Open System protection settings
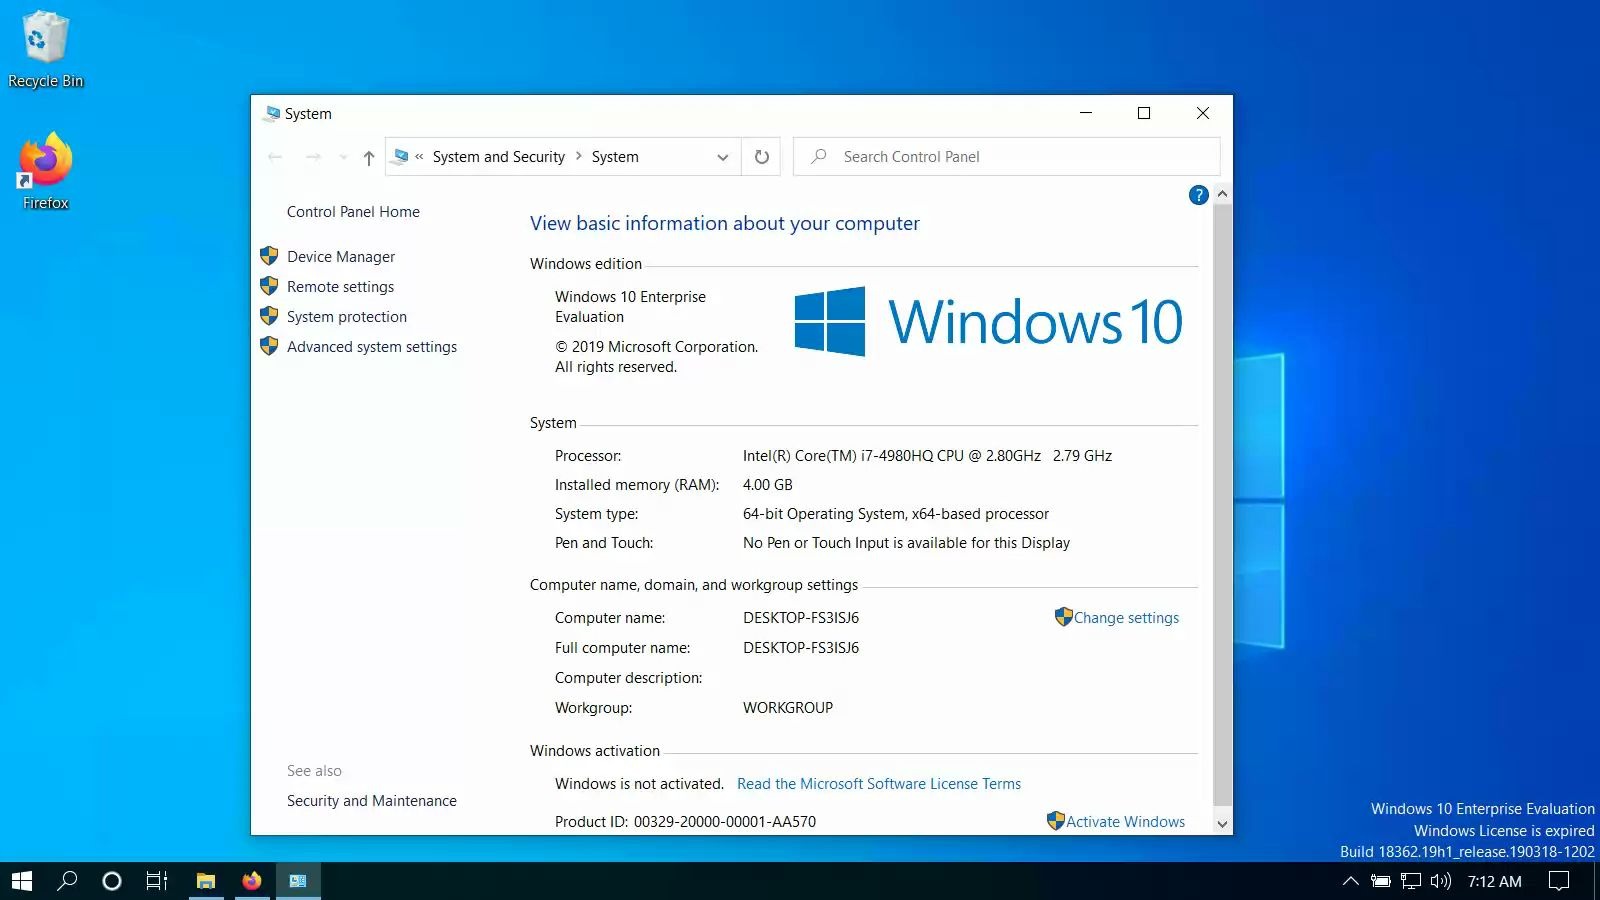This screenshot has width=1600, height=900. (346, 316)
